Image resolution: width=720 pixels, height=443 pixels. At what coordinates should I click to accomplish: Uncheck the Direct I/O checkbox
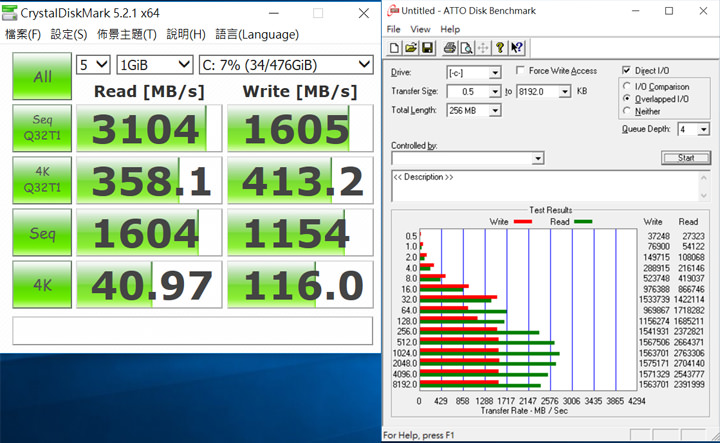click(x=626, y=71)
